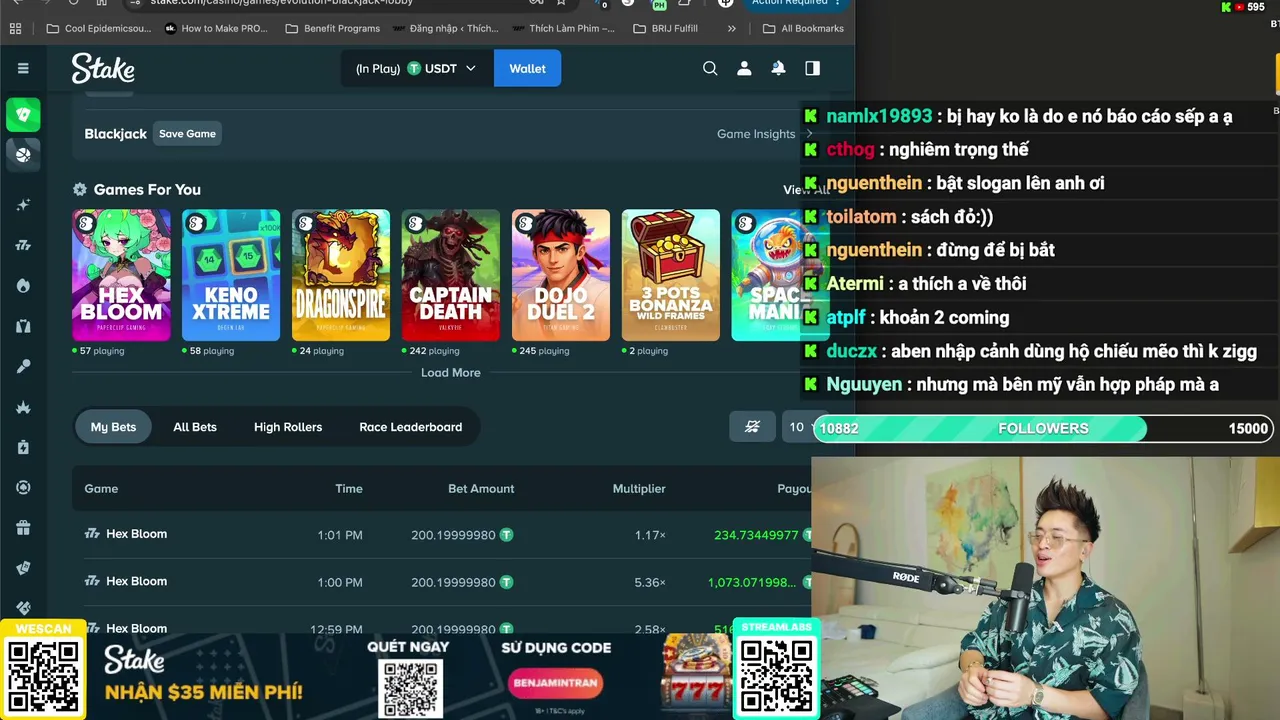
Task: Click the 234.73449977 payout value
Action: tap(756, 535)
